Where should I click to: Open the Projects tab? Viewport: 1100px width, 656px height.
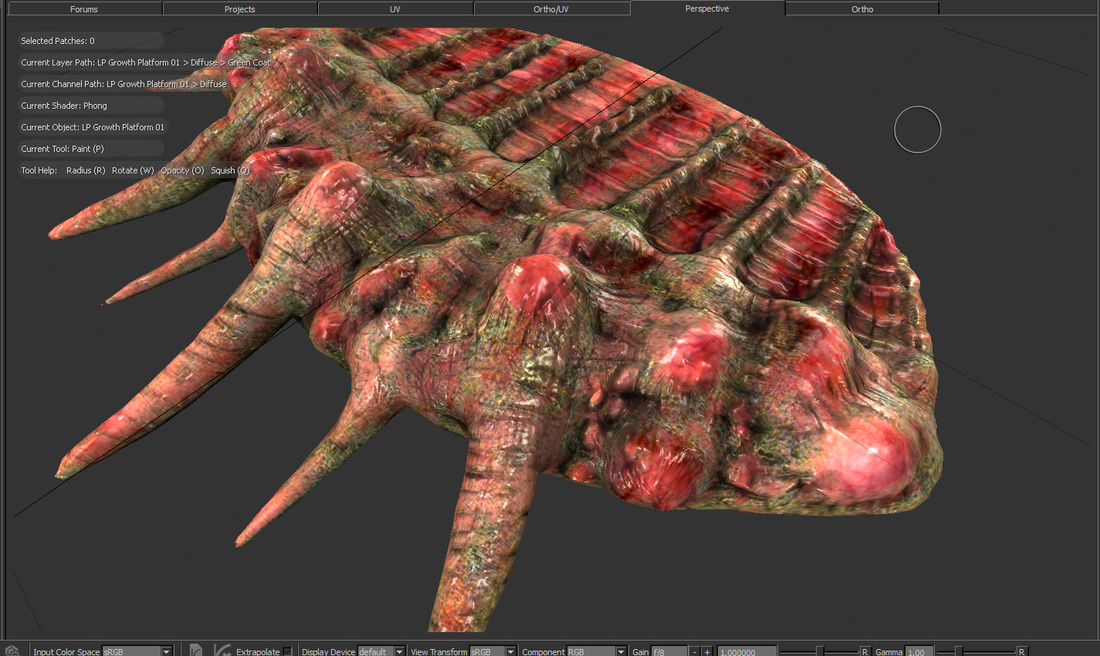(239, 9)
